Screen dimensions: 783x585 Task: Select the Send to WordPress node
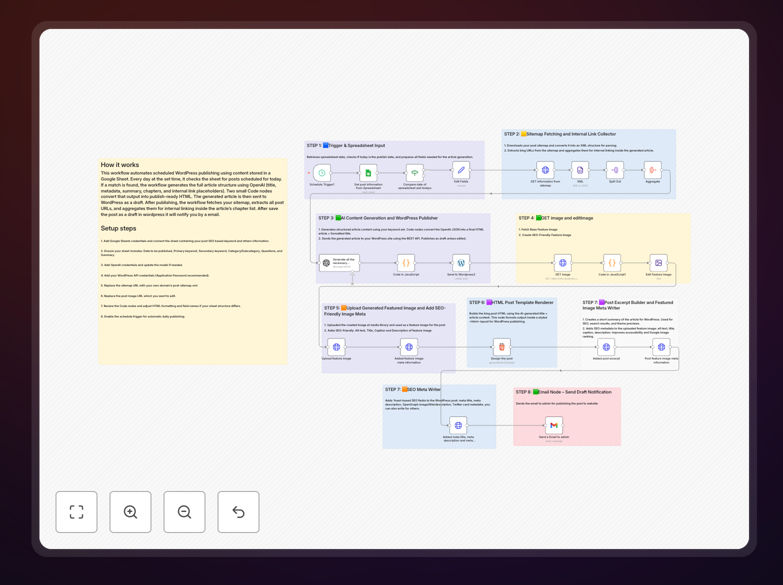coord(461,263)
